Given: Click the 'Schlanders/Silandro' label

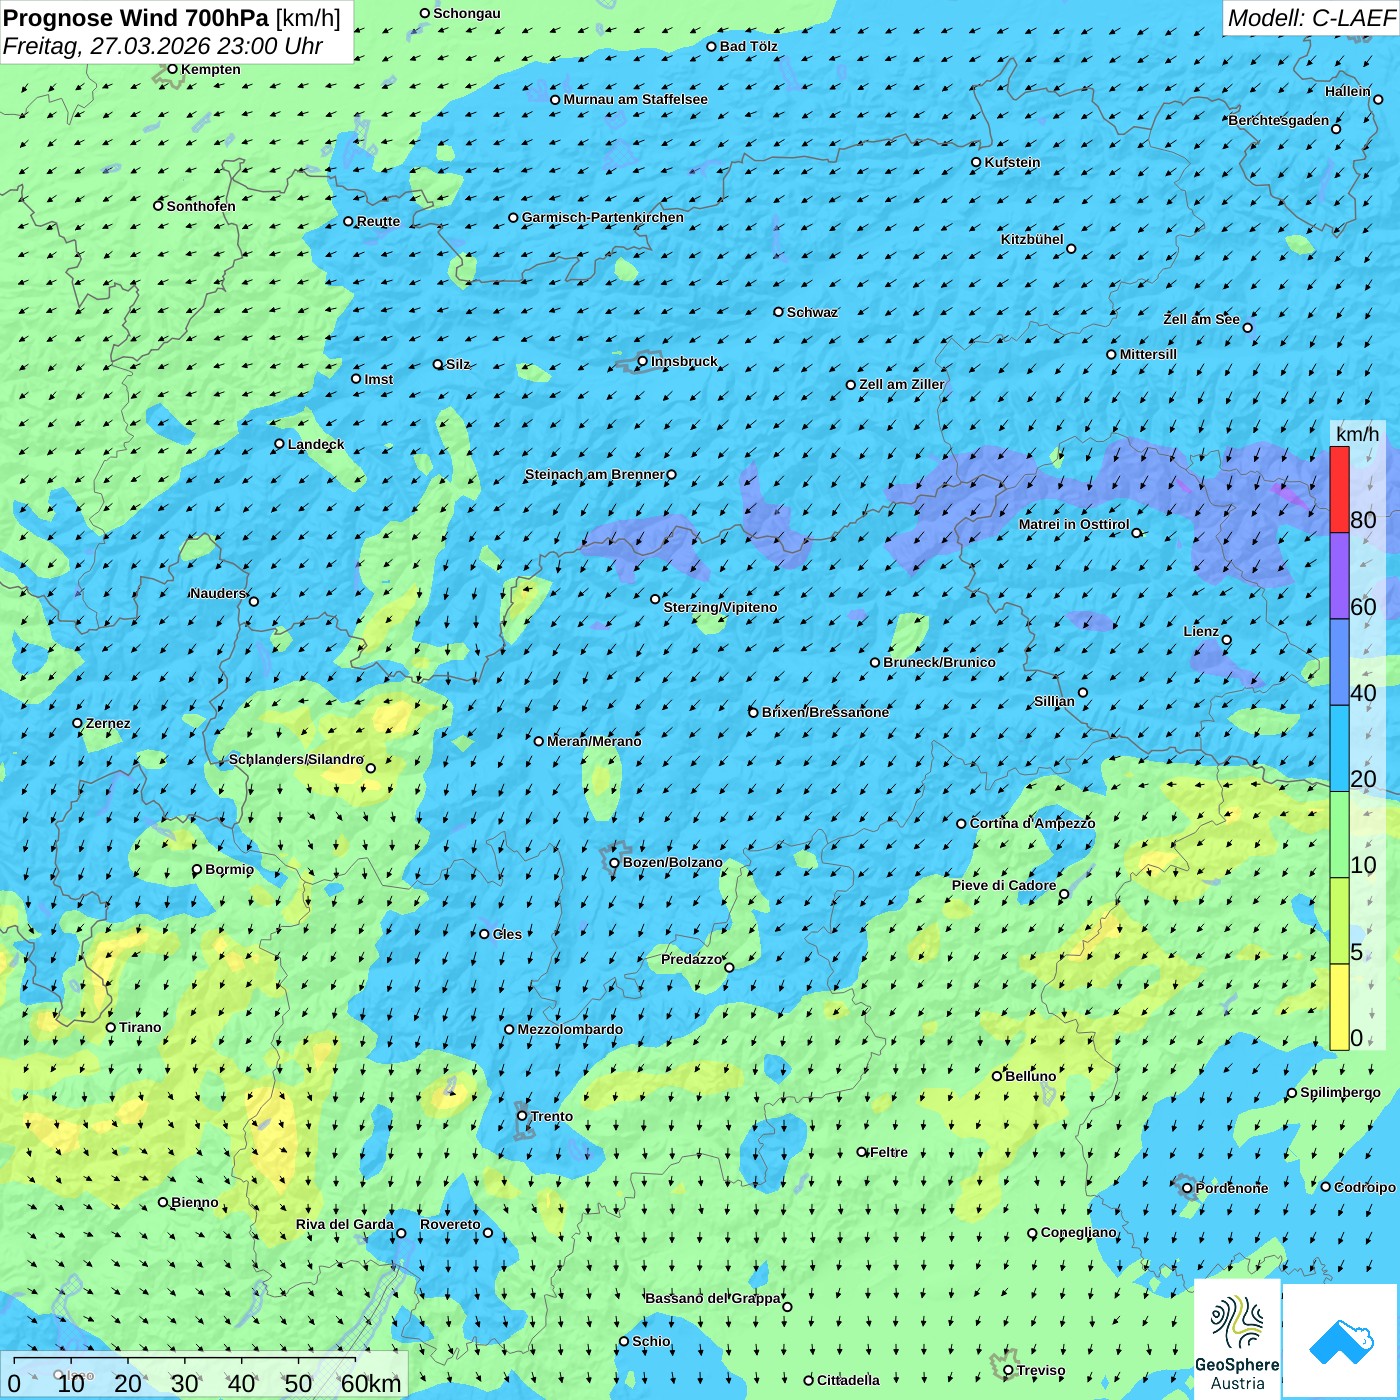Looking at the screenshot, I should pos(296,759).
